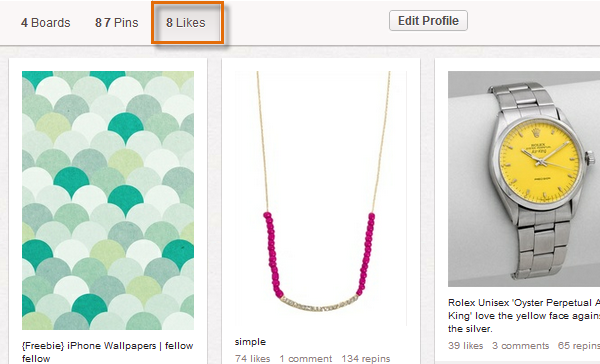Show the 134 repins of the necklace pin
The width and height of the screenshot is (600, 364).
click(366, 359)
